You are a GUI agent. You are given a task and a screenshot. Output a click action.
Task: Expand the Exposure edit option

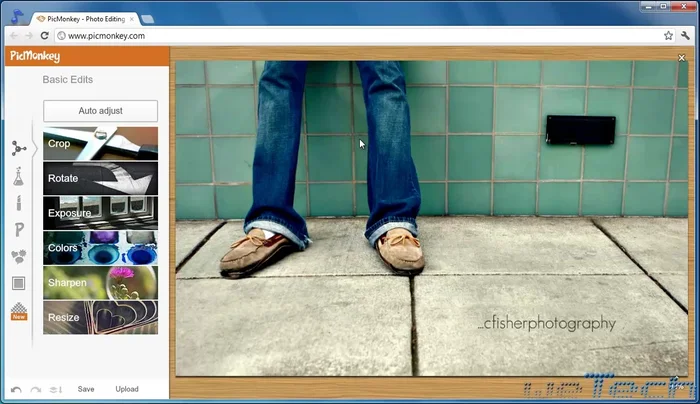(100, 213)
